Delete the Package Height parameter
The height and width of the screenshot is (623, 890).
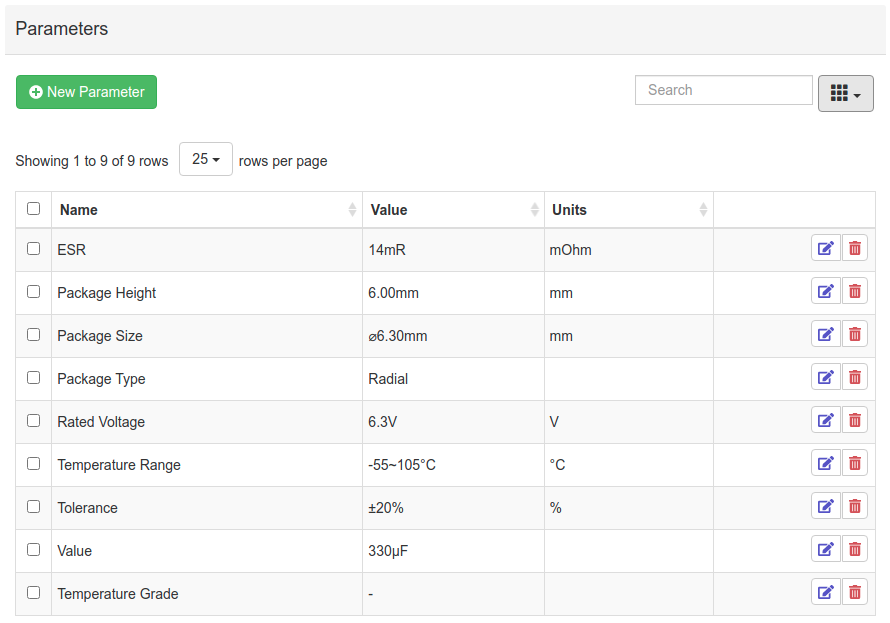coord(855,292)
